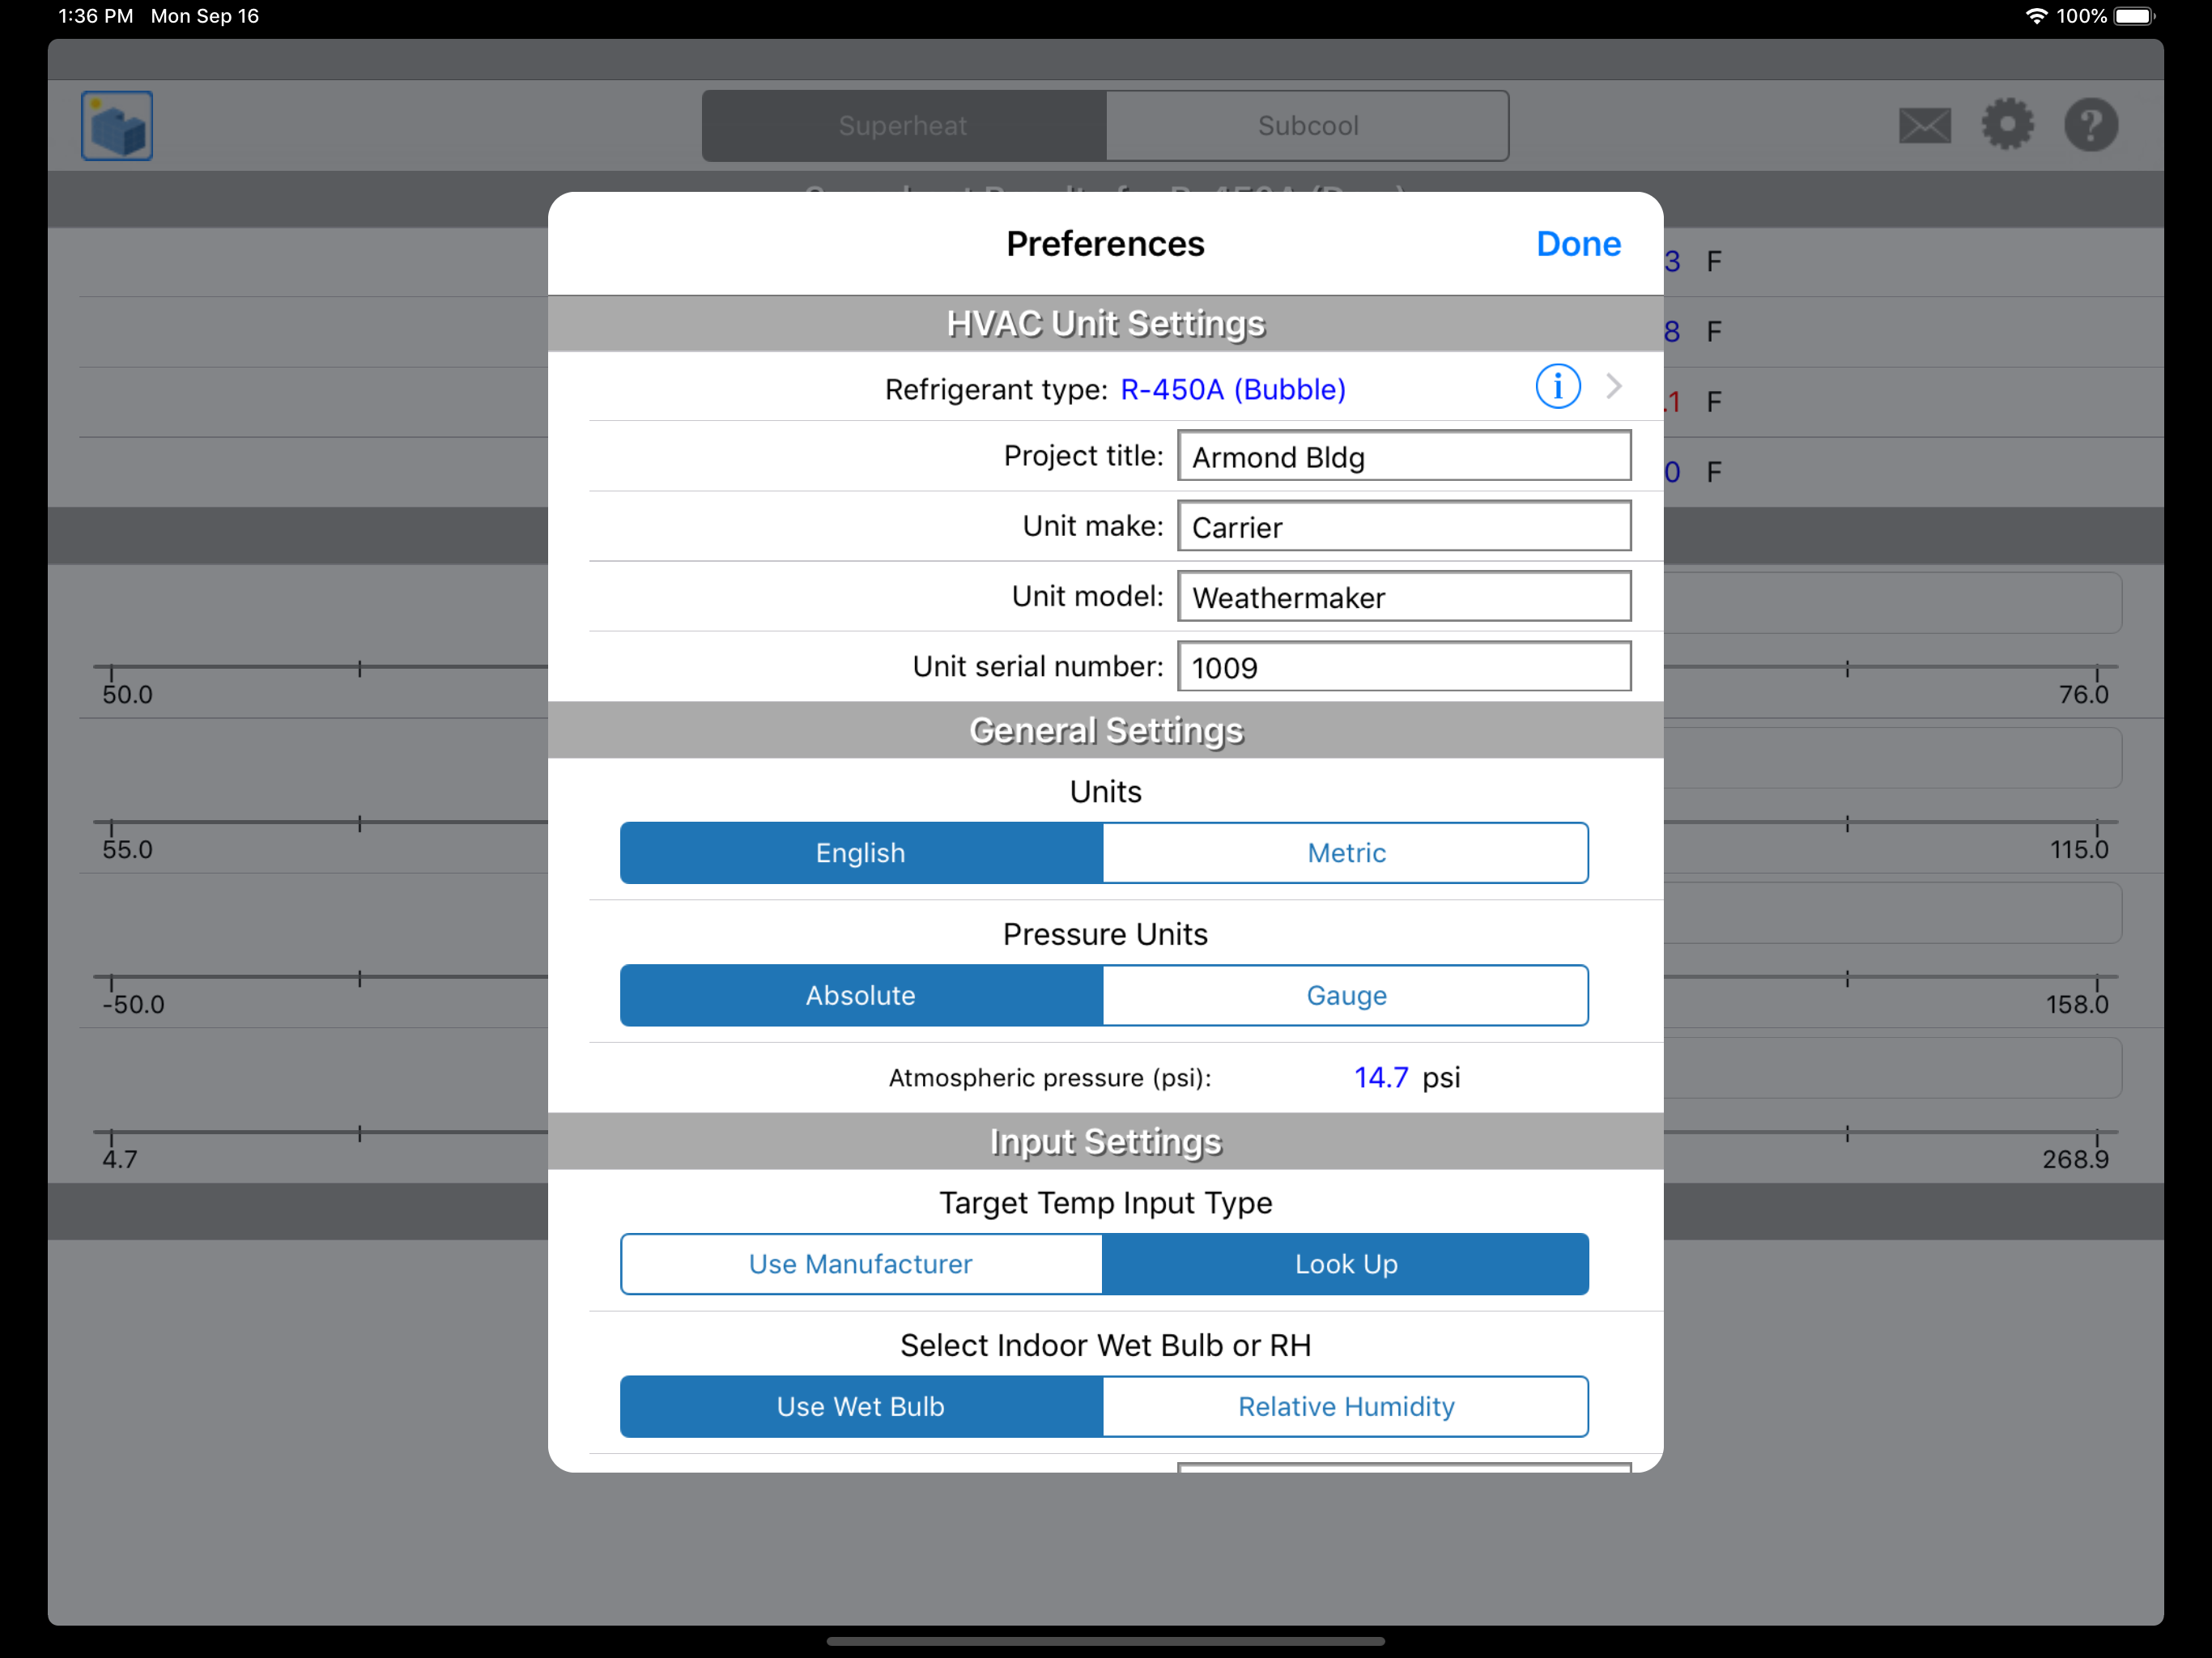Image resolution: width=2212 pixels, height=1658 pixels.
Task: Switch to the Superheat tab
Action: click(903, 126)
